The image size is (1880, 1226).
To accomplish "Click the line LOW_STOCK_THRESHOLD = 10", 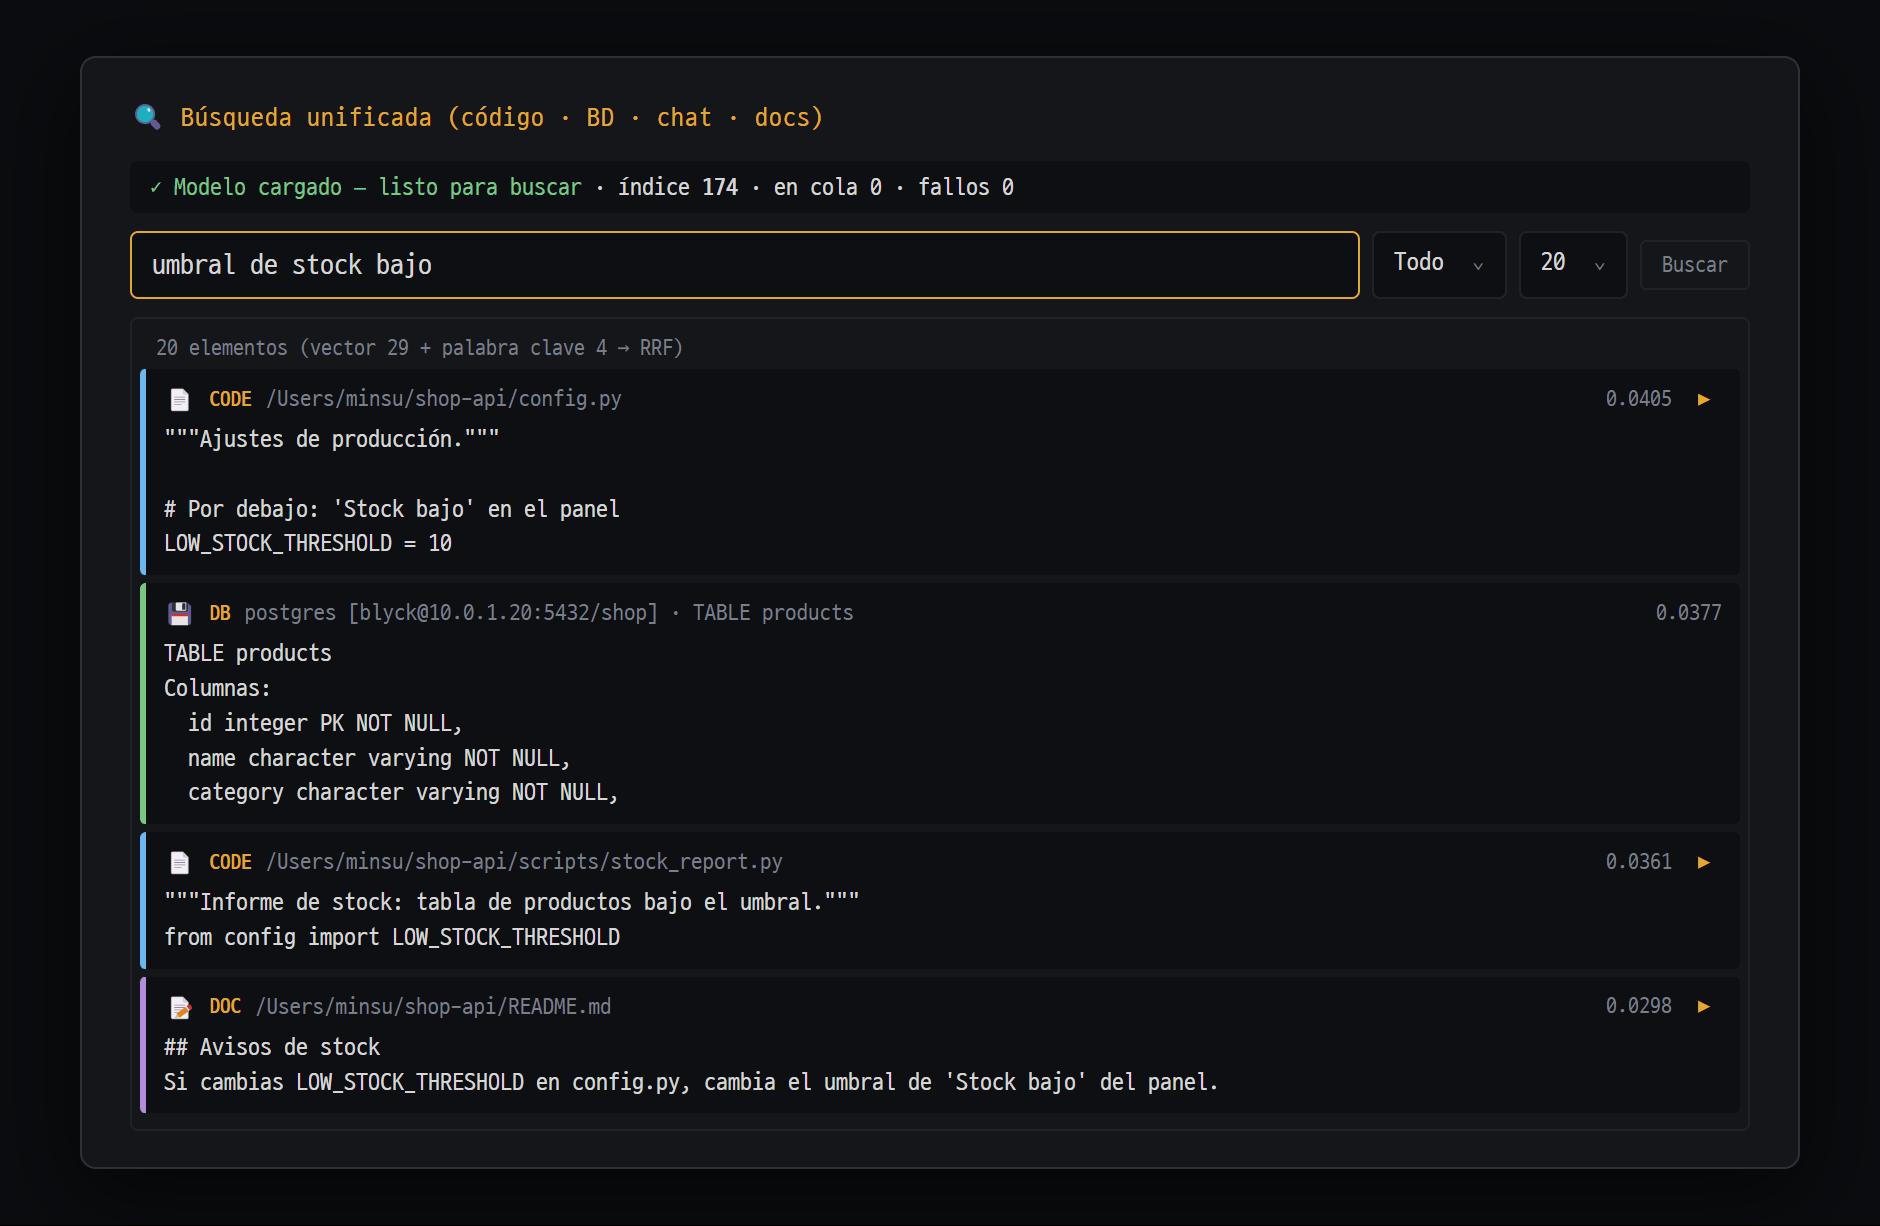I will [308, 543].
